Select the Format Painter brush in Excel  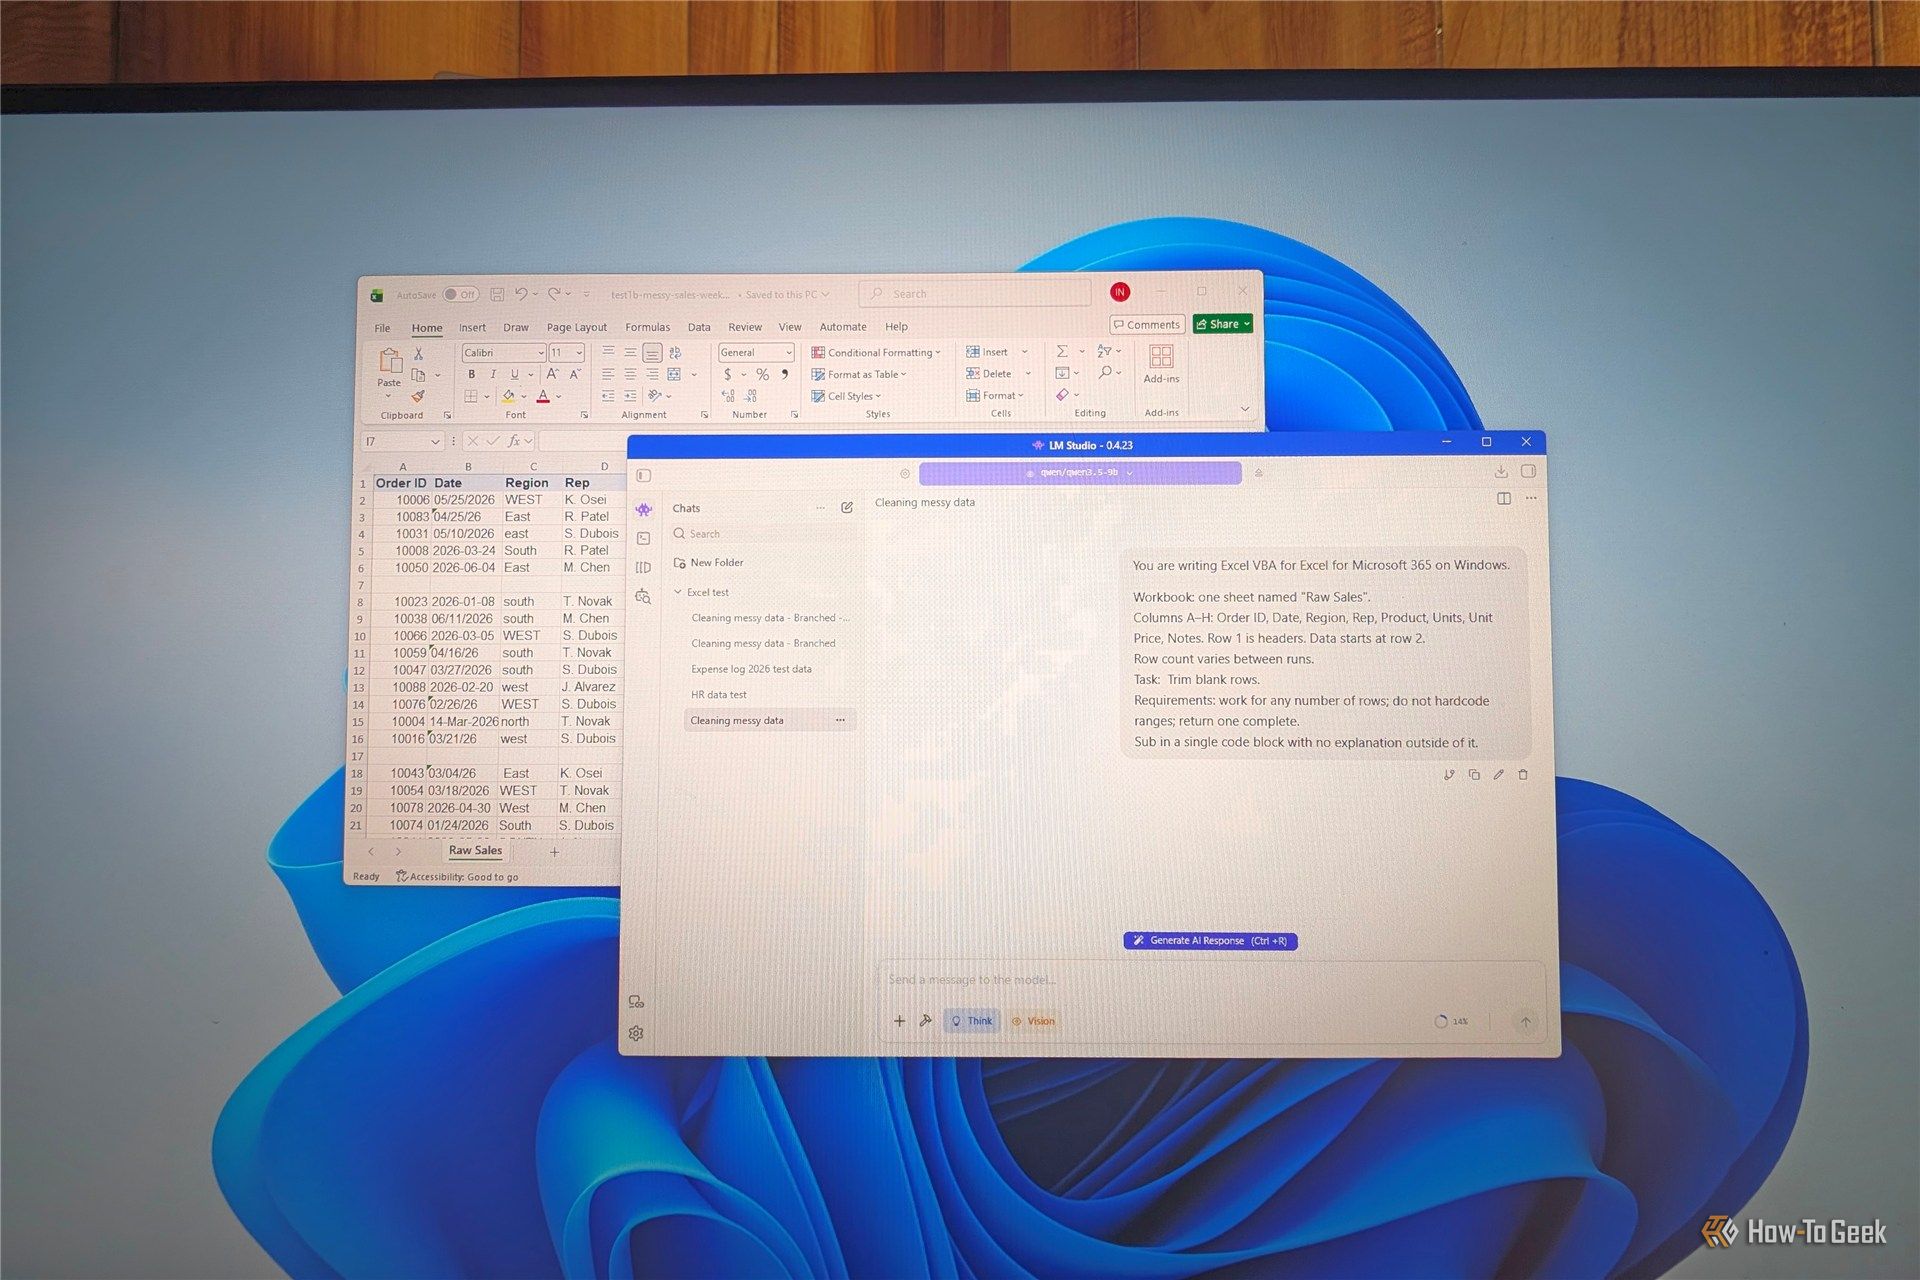pos(419,396)
